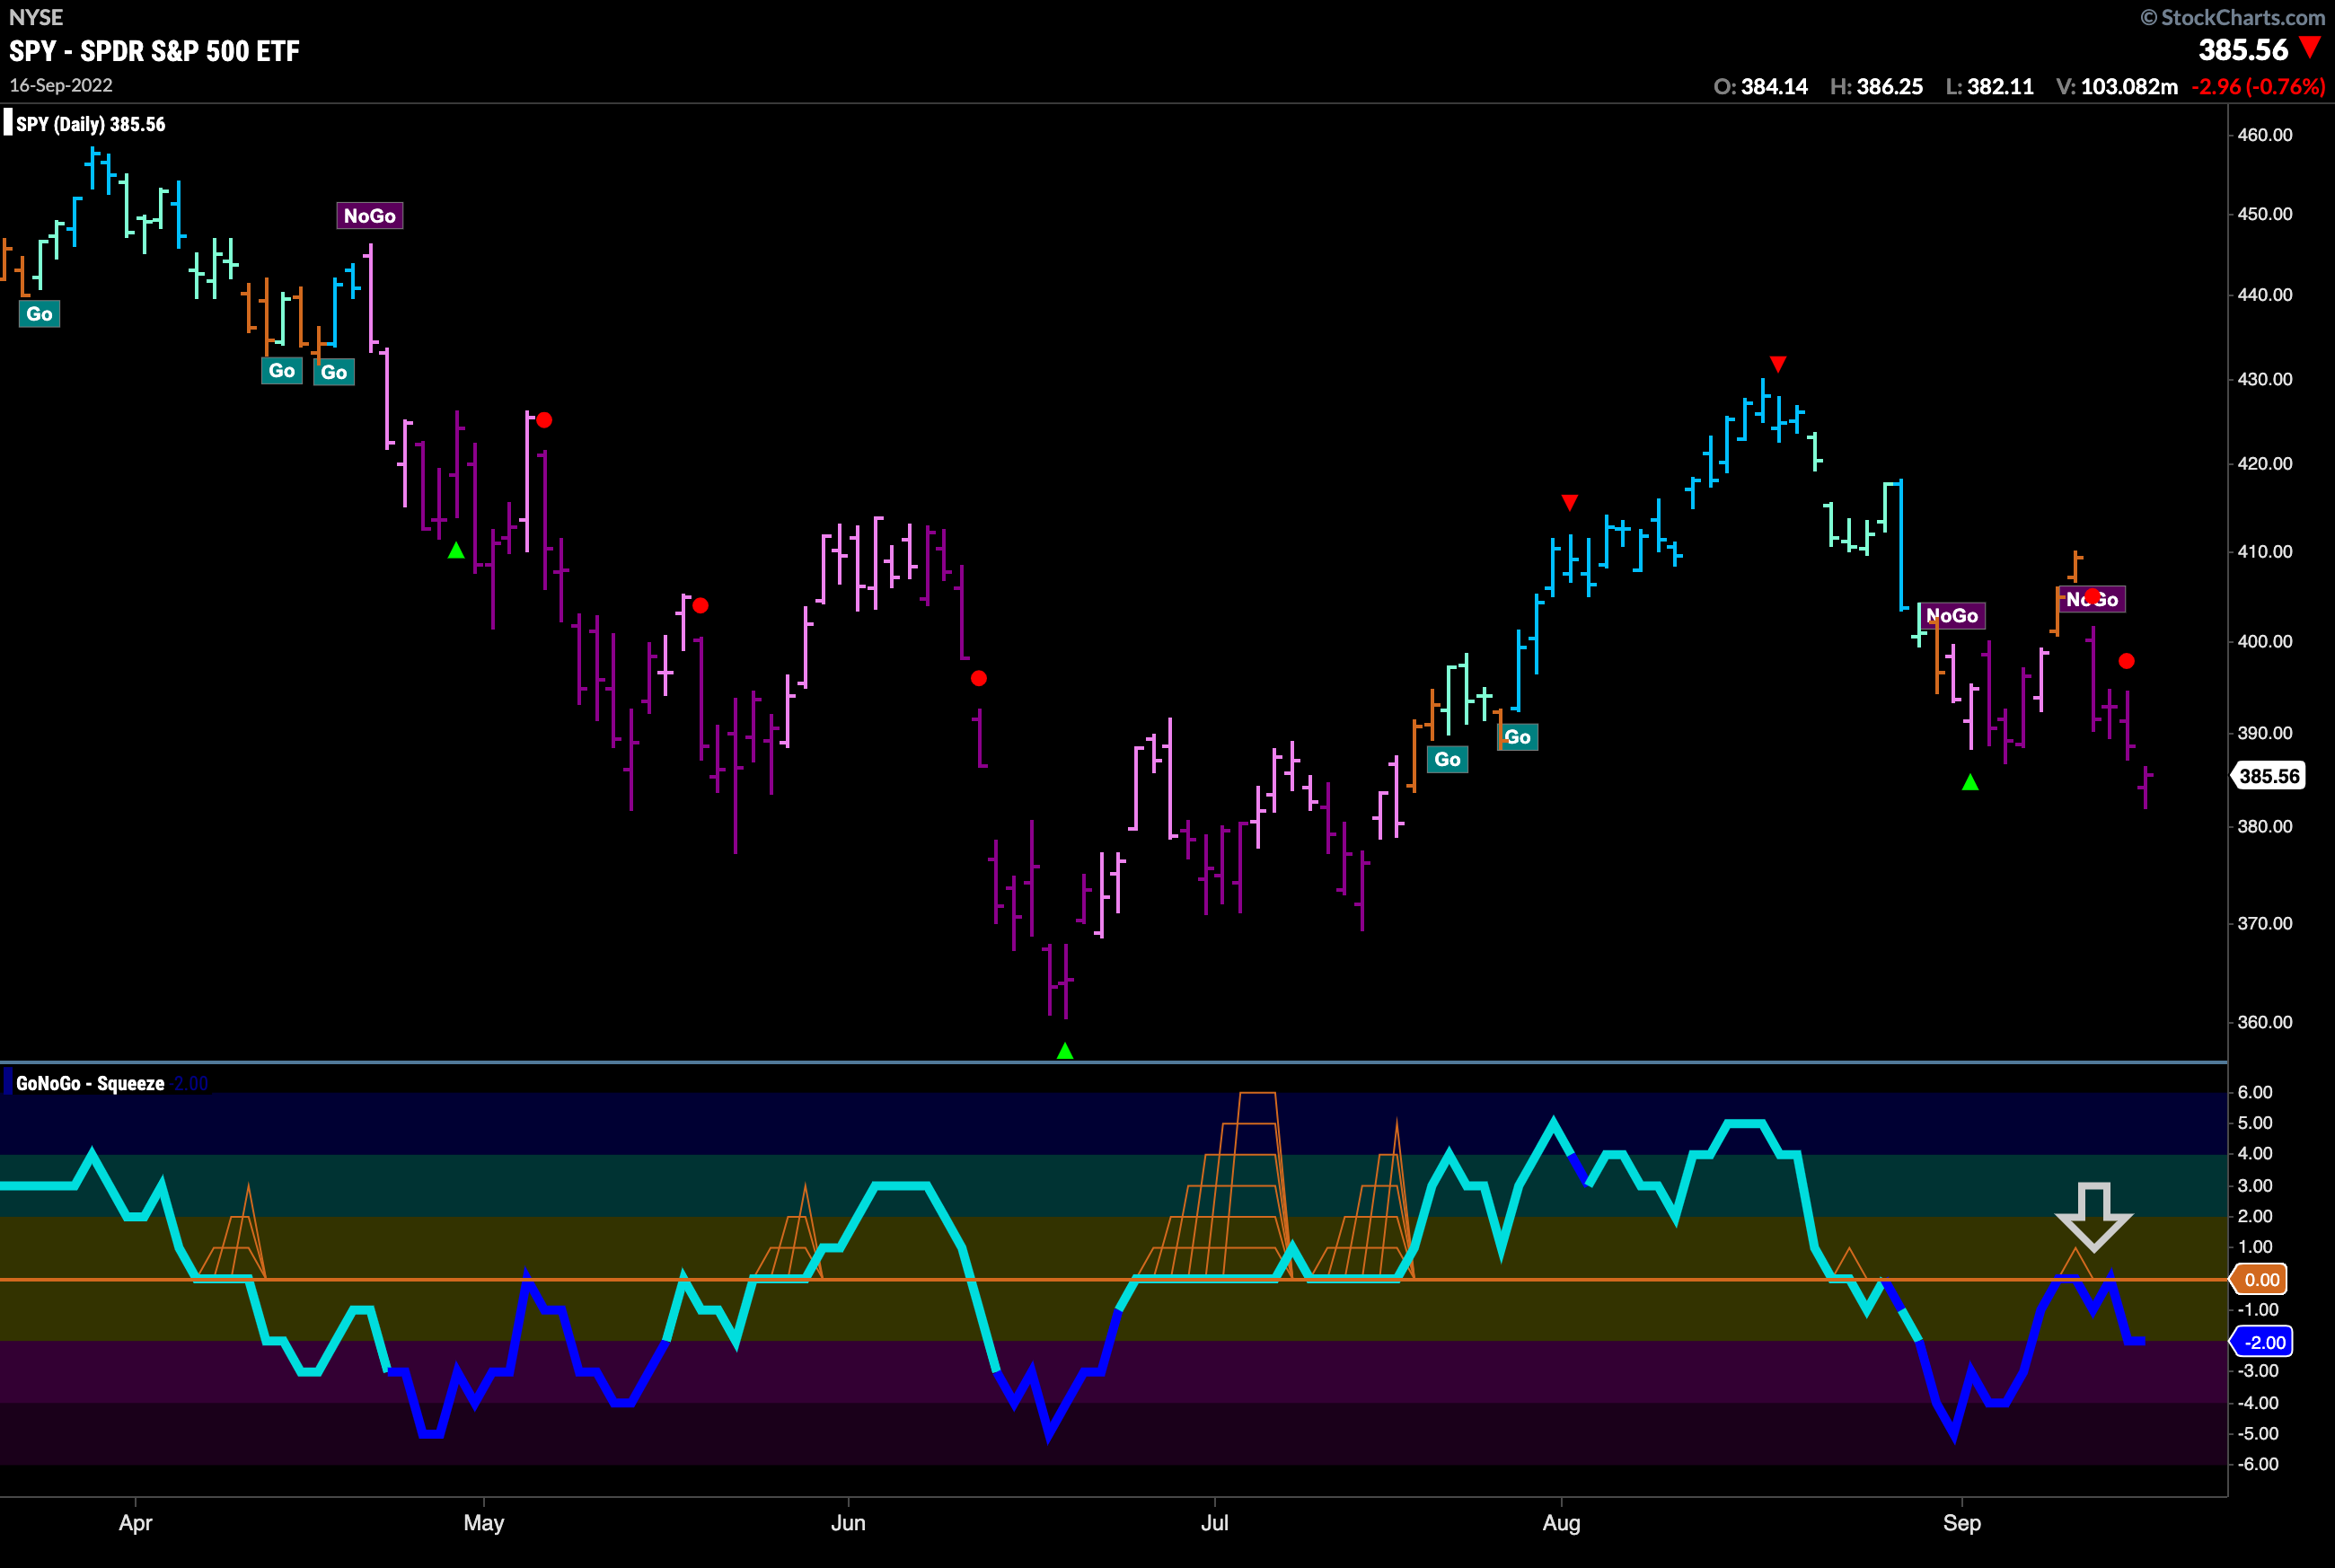Click the Sep label on the time axis
Viewport: 2335px width, 1568px height.
[x=1962, y=1523]
